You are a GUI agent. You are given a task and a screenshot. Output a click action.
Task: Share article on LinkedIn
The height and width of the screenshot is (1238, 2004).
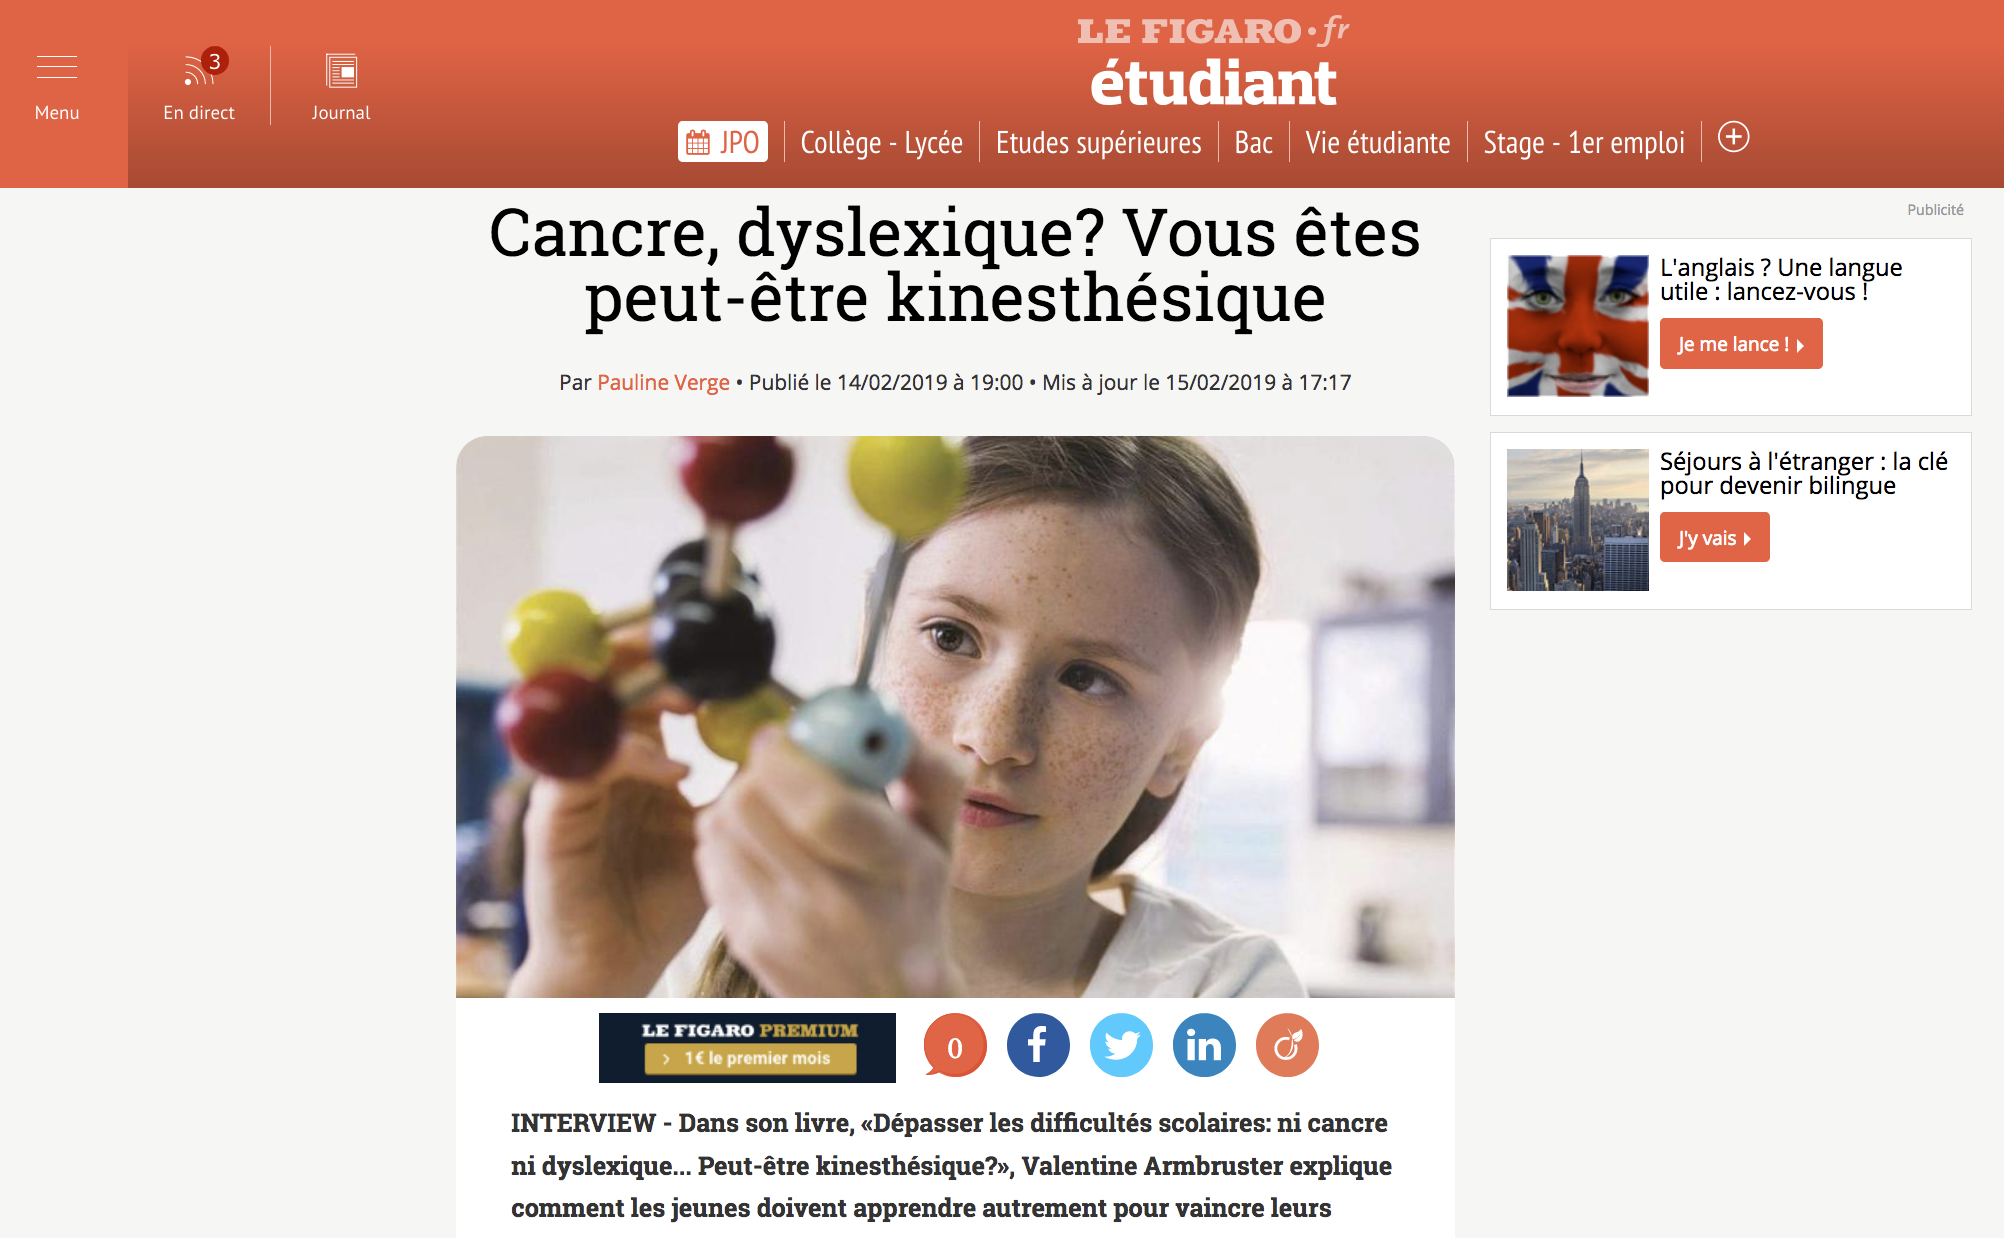point(1203,1045)
